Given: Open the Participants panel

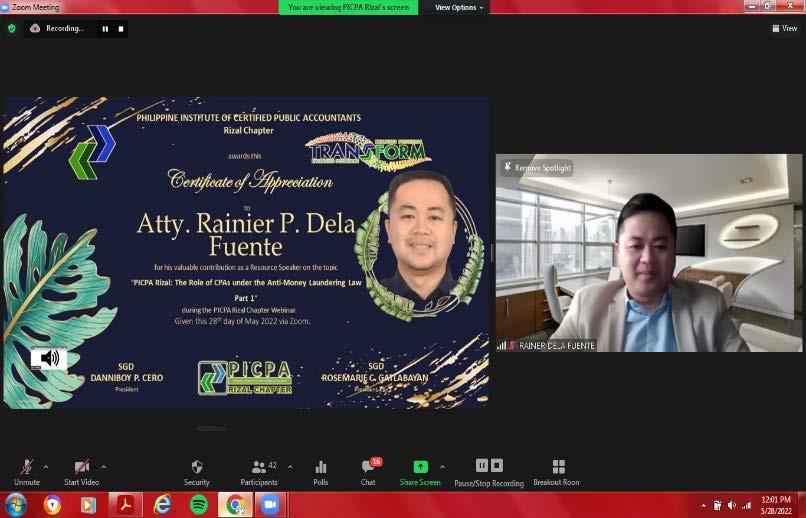Looking at the screenshot, I should (259, 472).
